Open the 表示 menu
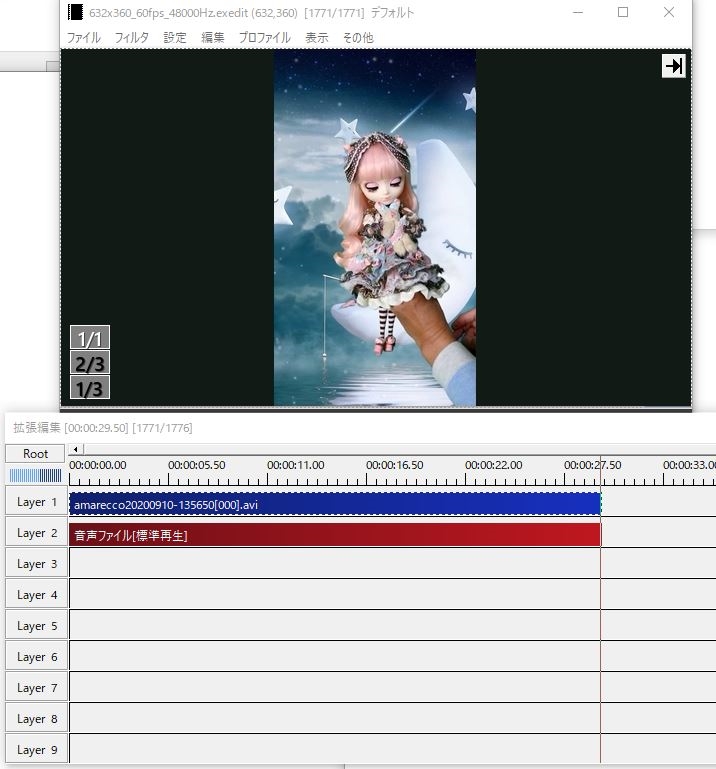The image size is (716, 769). pos(316,38)
